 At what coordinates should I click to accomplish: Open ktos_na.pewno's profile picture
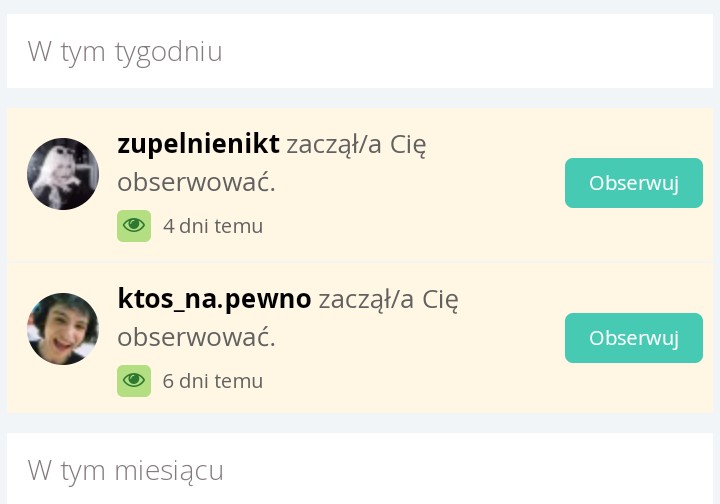click(x=63, y=329)
